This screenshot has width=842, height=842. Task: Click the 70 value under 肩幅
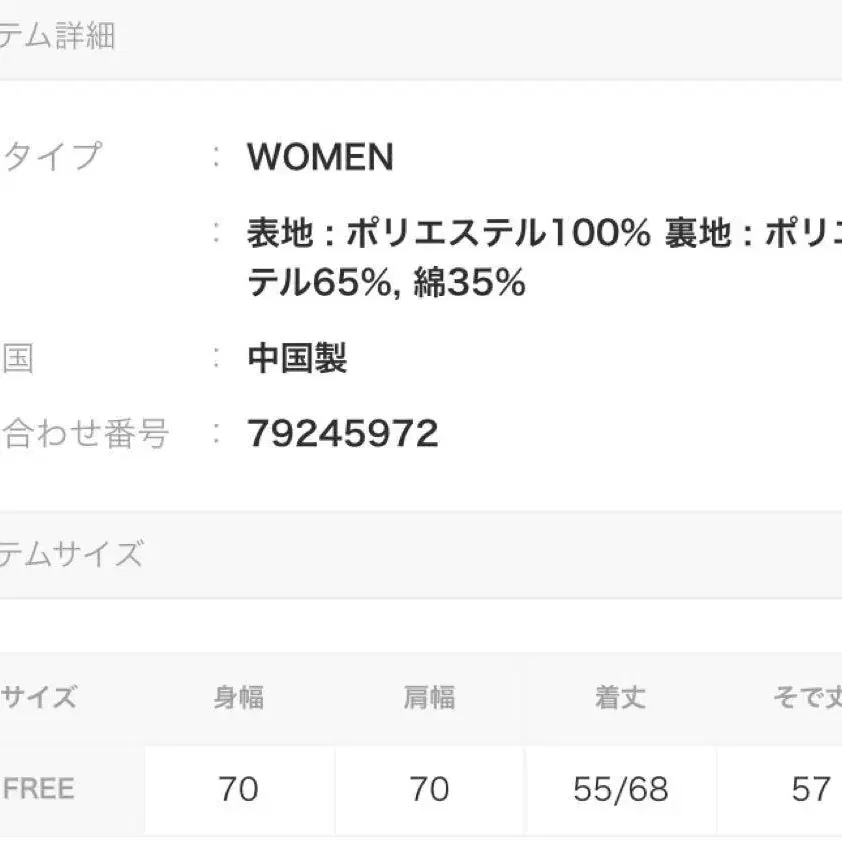click(x=429, y=790)
